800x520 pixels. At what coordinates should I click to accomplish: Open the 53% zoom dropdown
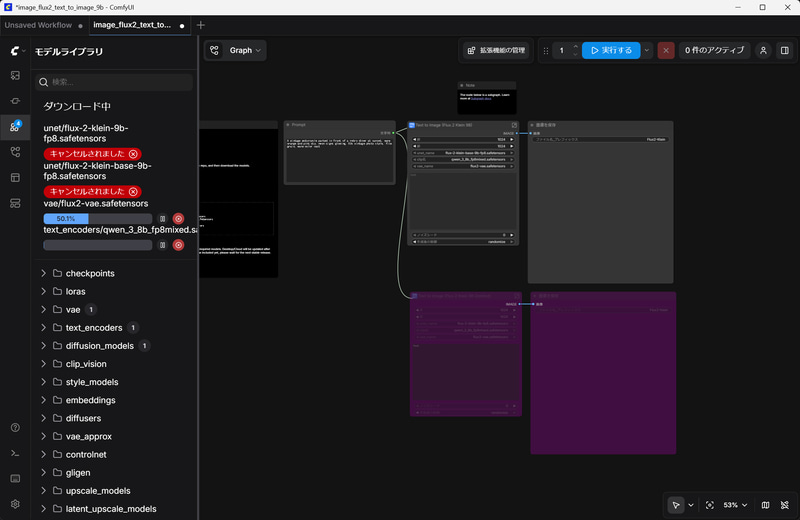click(x=735, y=505)
